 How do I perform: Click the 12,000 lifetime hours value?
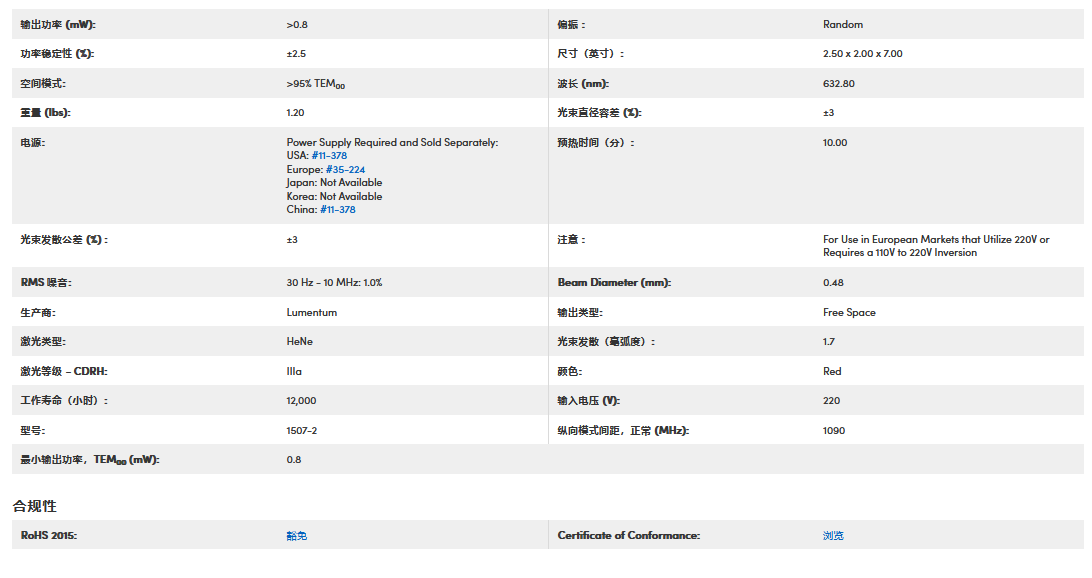[x=302, y=401]
